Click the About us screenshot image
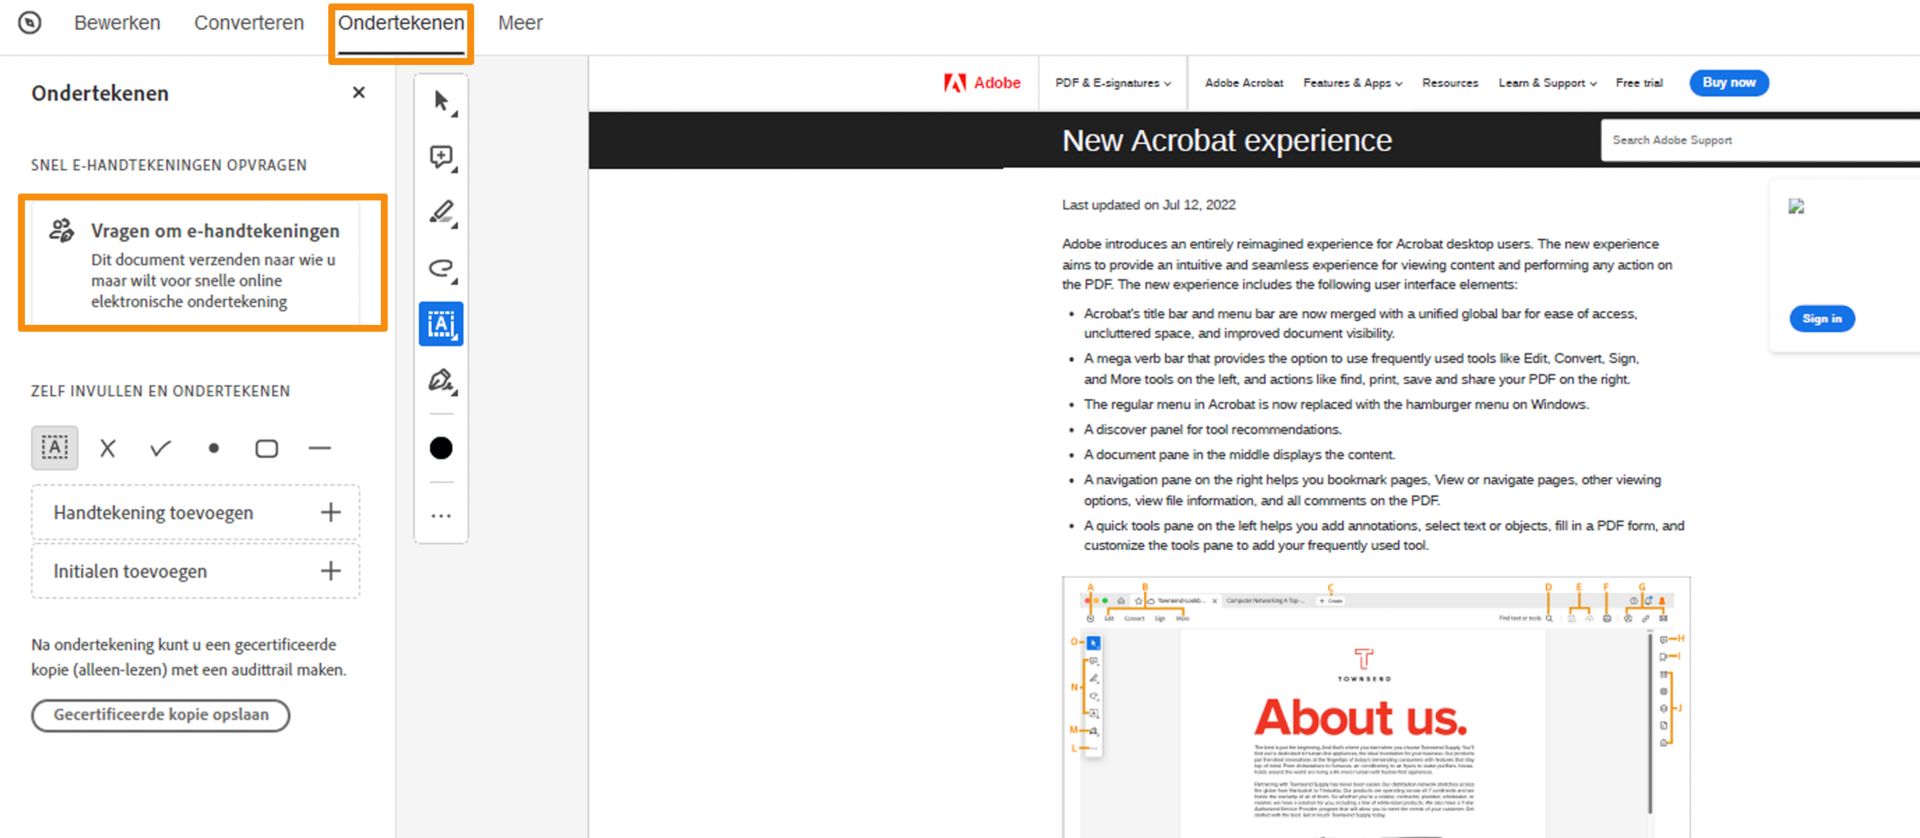1920x838 pixels. coord(1376,707)
